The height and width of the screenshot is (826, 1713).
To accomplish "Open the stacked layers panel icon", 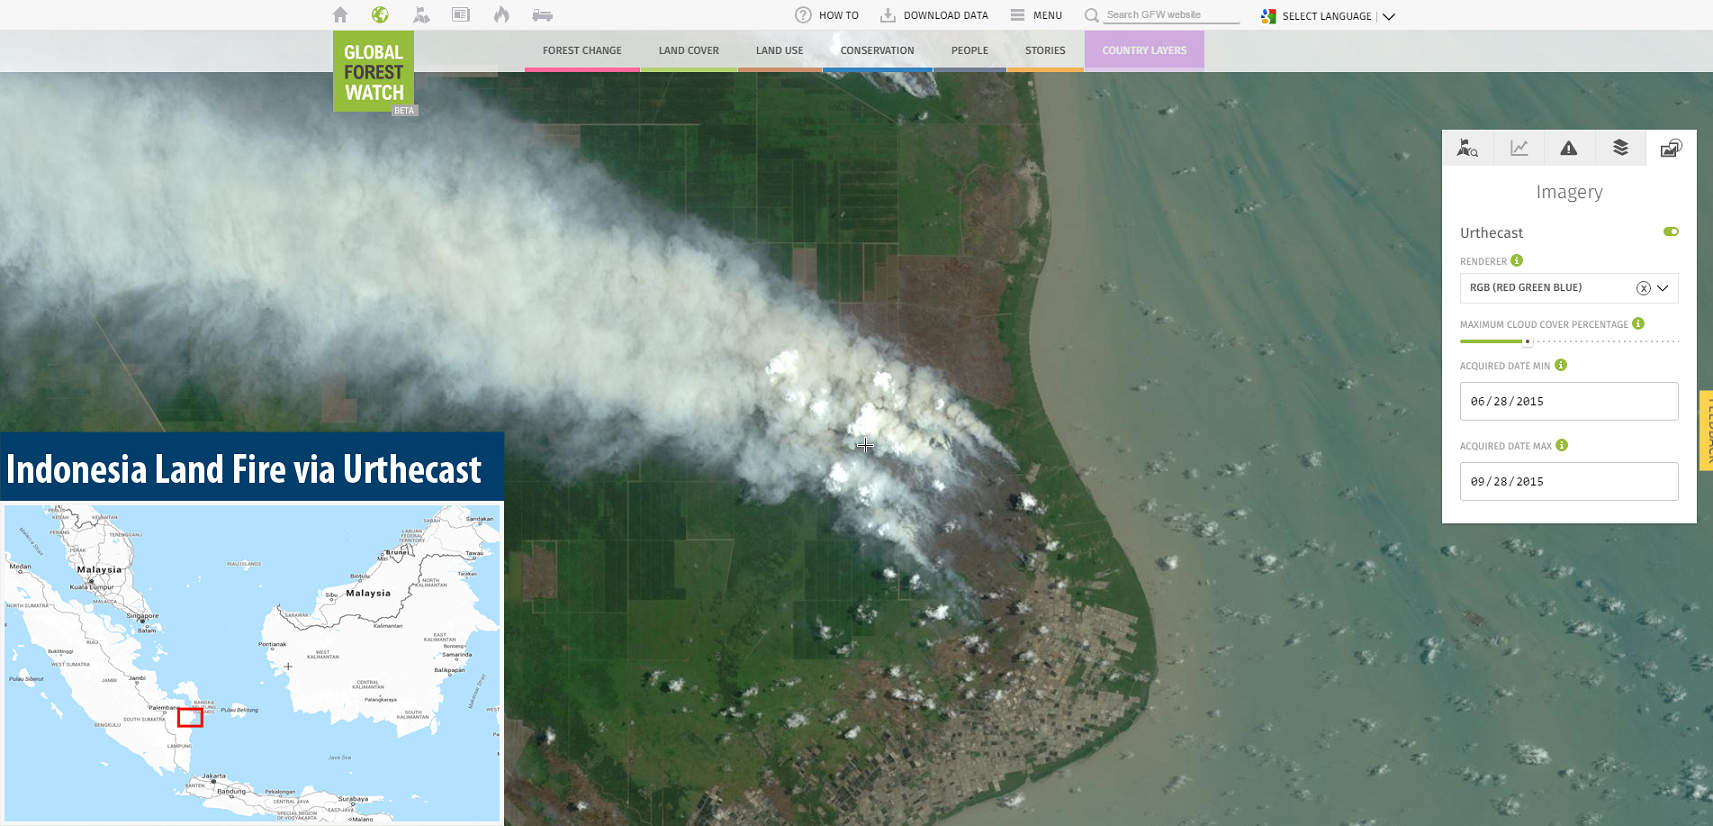I will click(x=1620, y=148).
